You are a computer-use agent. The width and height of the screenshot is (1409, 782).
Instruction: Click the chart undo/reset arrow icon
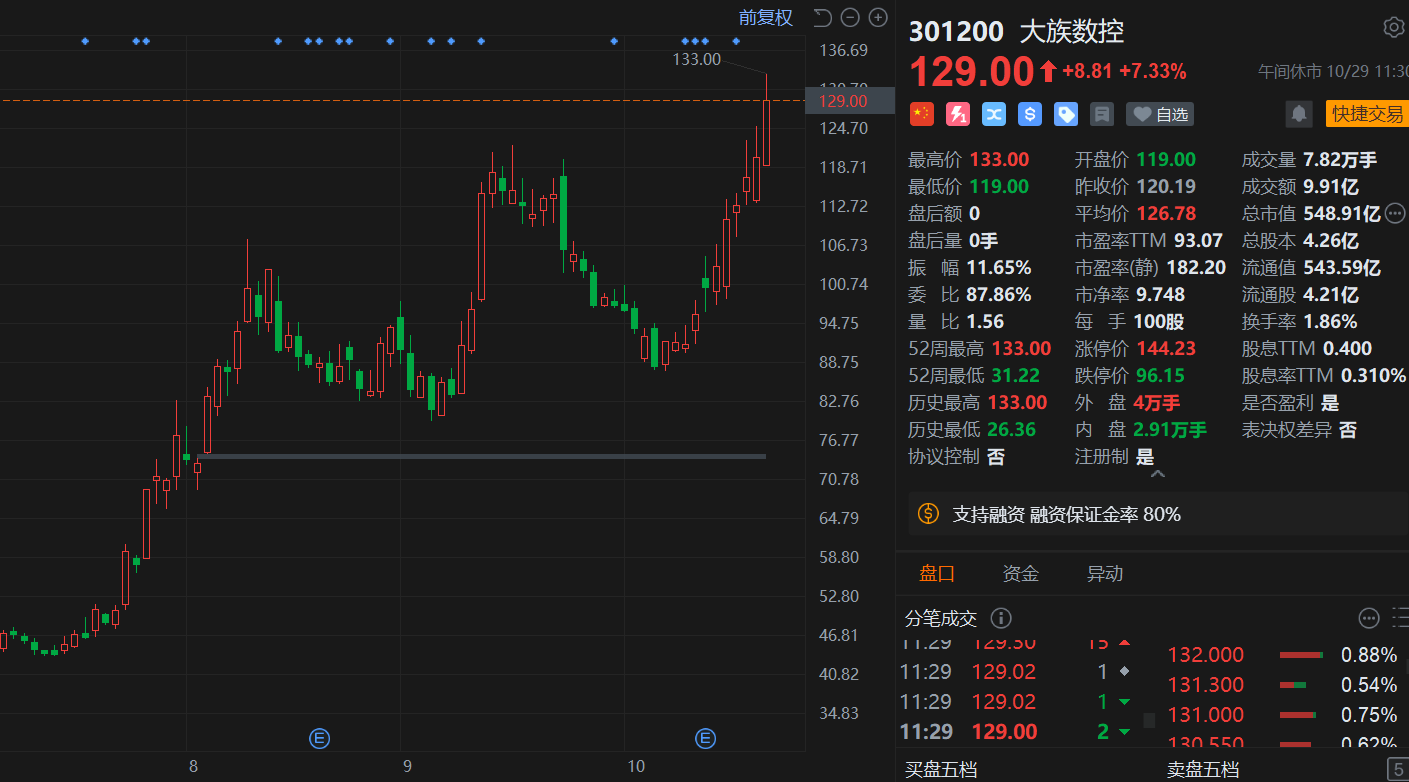coord(822,17)
